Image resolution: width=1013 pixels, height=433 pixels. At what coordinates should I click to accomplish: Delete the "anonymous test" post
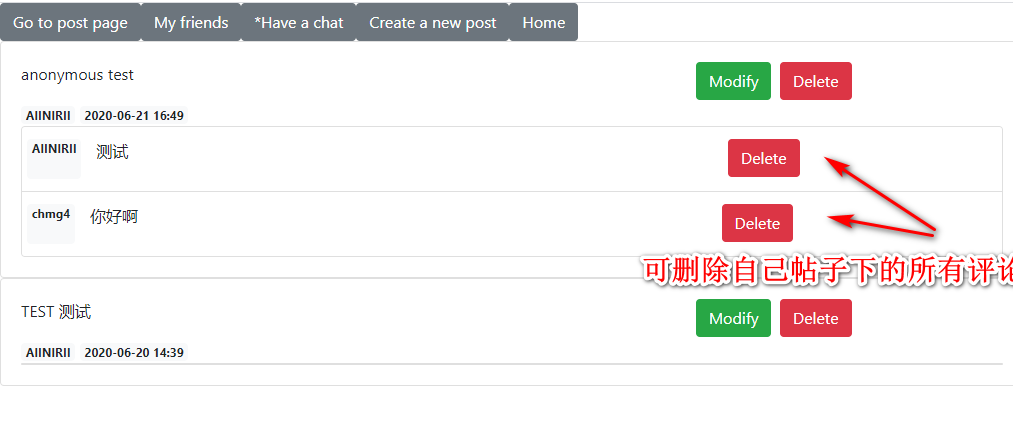click(x=815, y=82)
